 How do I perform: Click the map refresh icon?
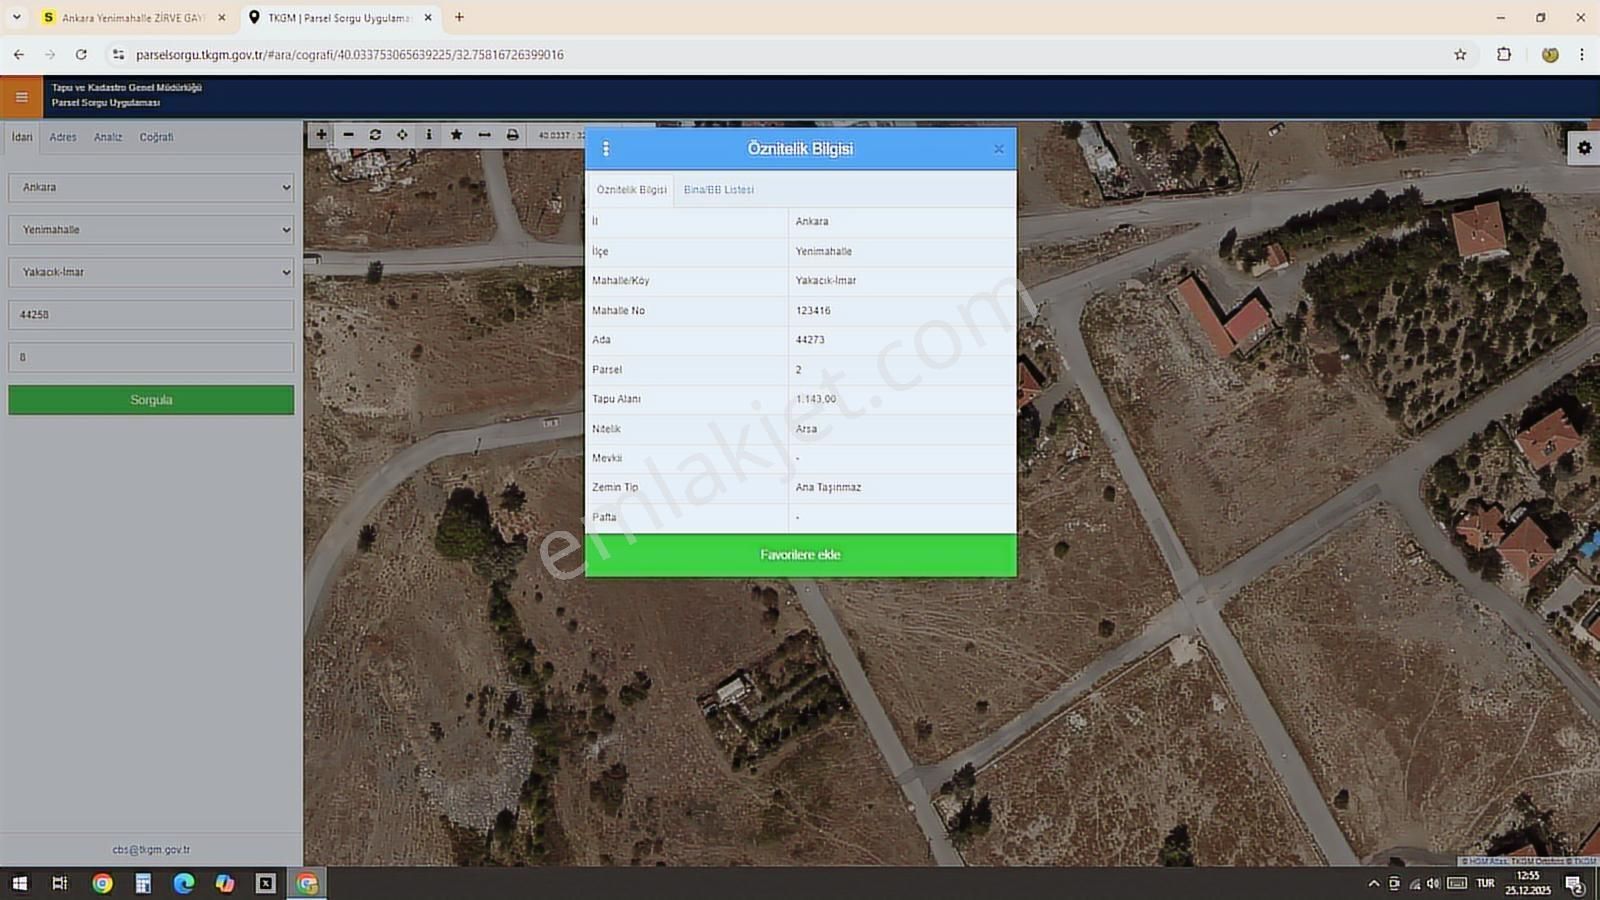pyautogui.click(x=375, y=135)
